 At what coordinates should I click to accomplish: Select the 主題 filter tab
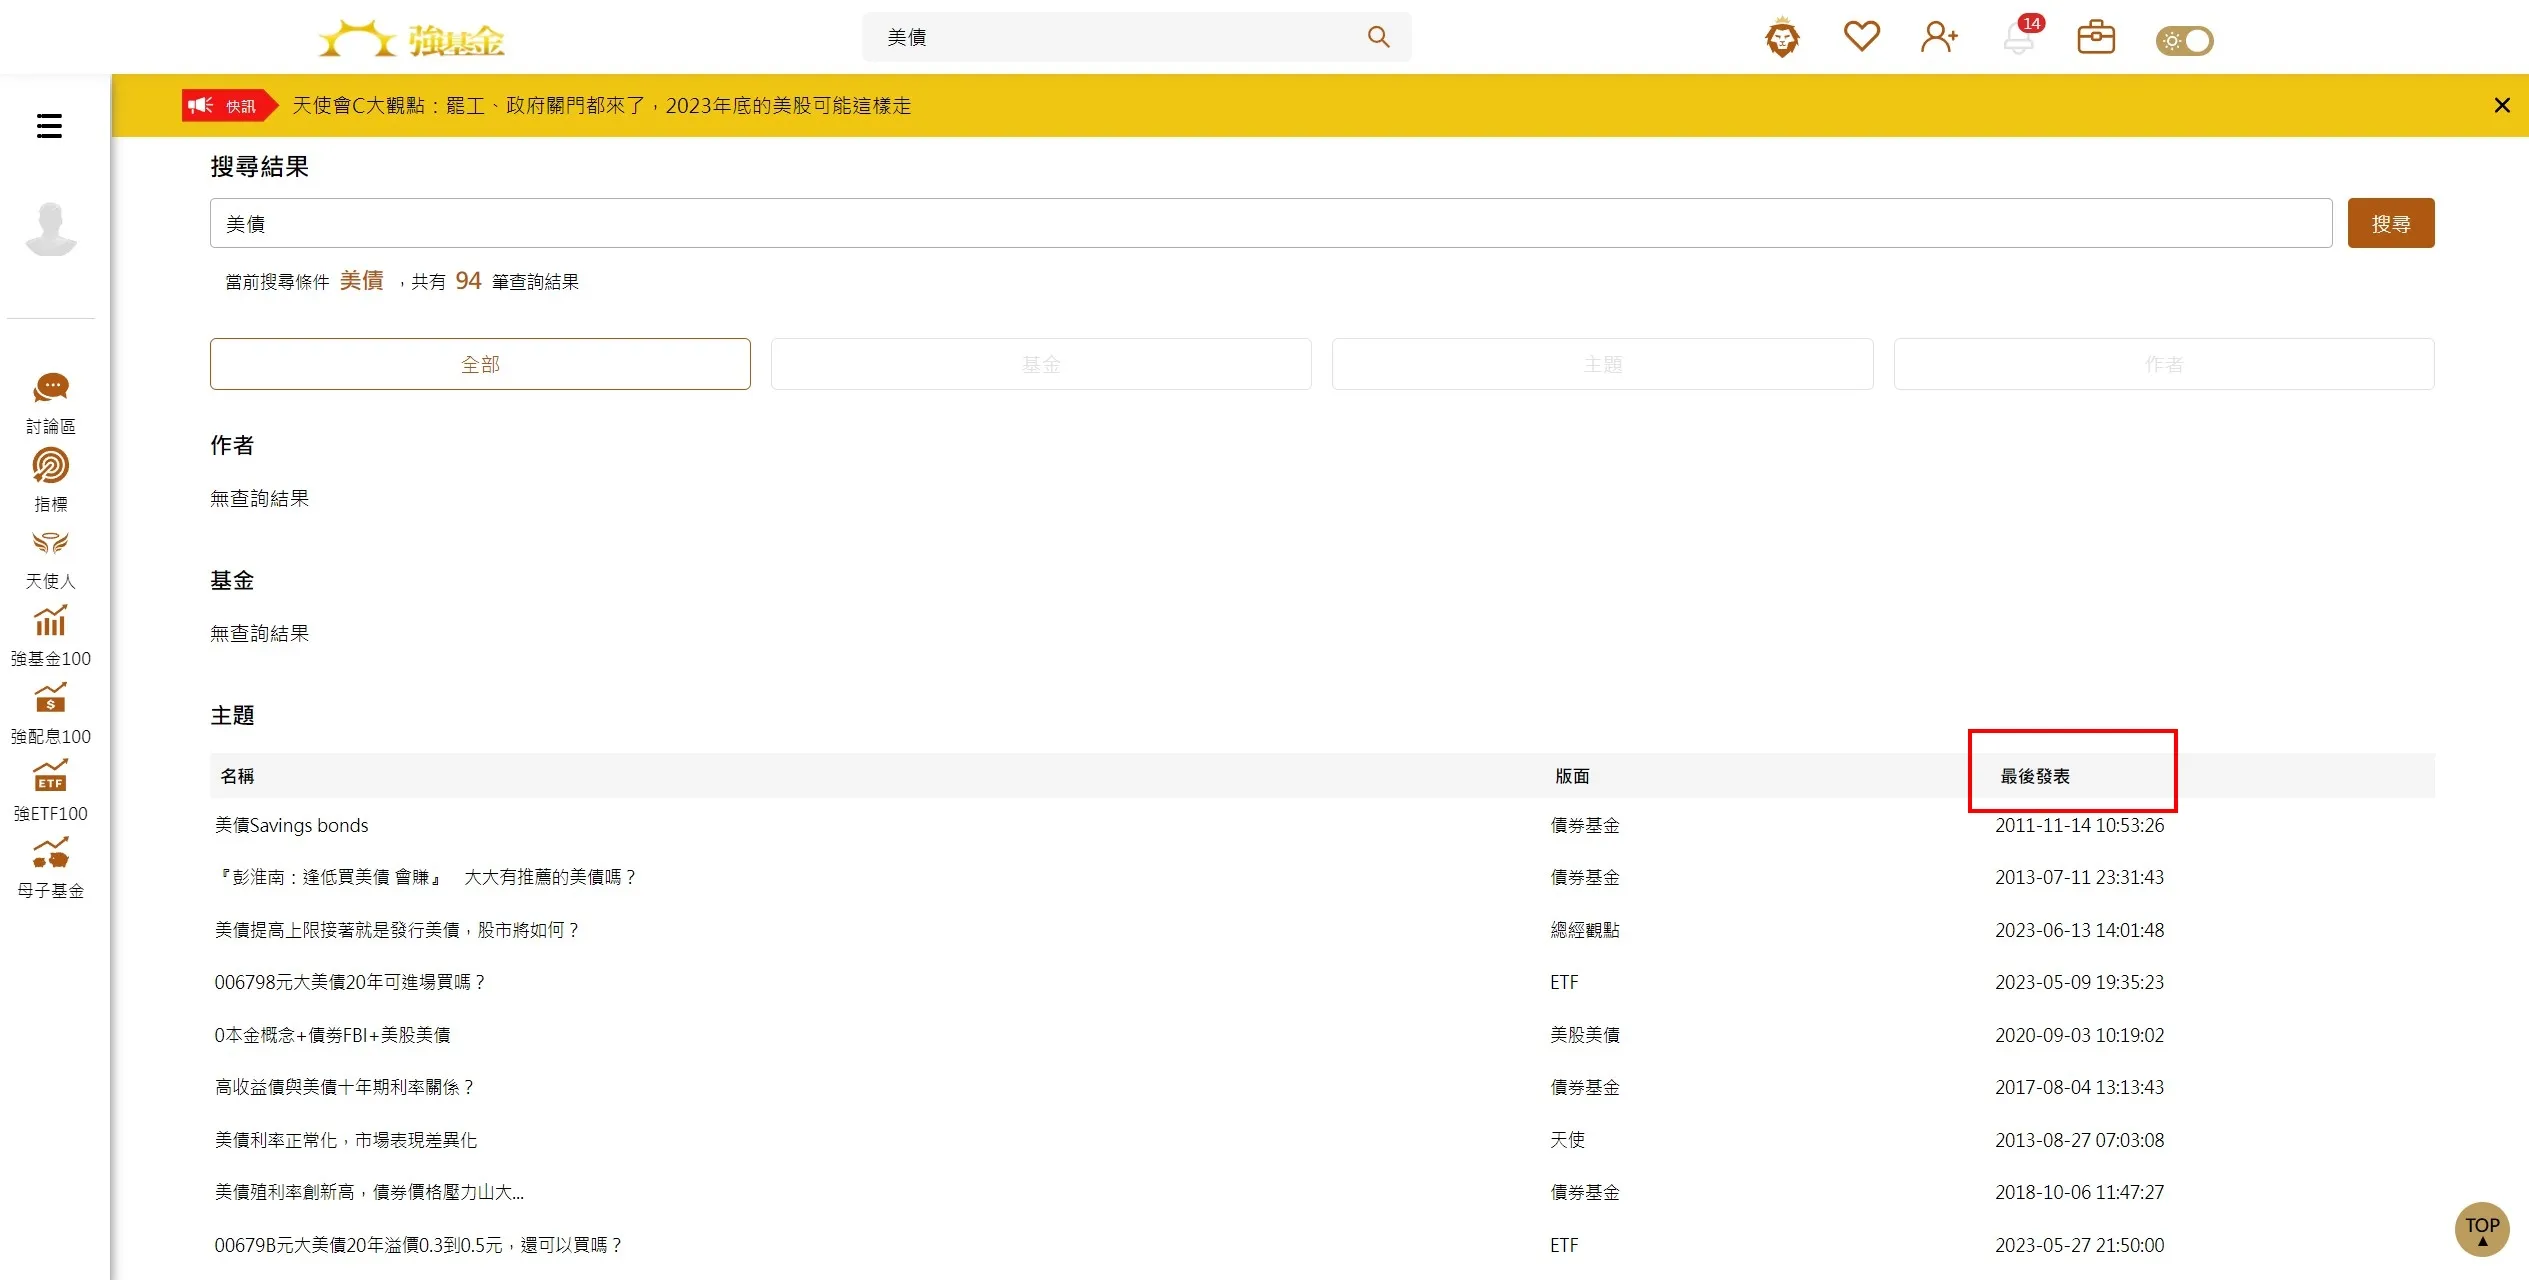click(x=1602, y=364)
